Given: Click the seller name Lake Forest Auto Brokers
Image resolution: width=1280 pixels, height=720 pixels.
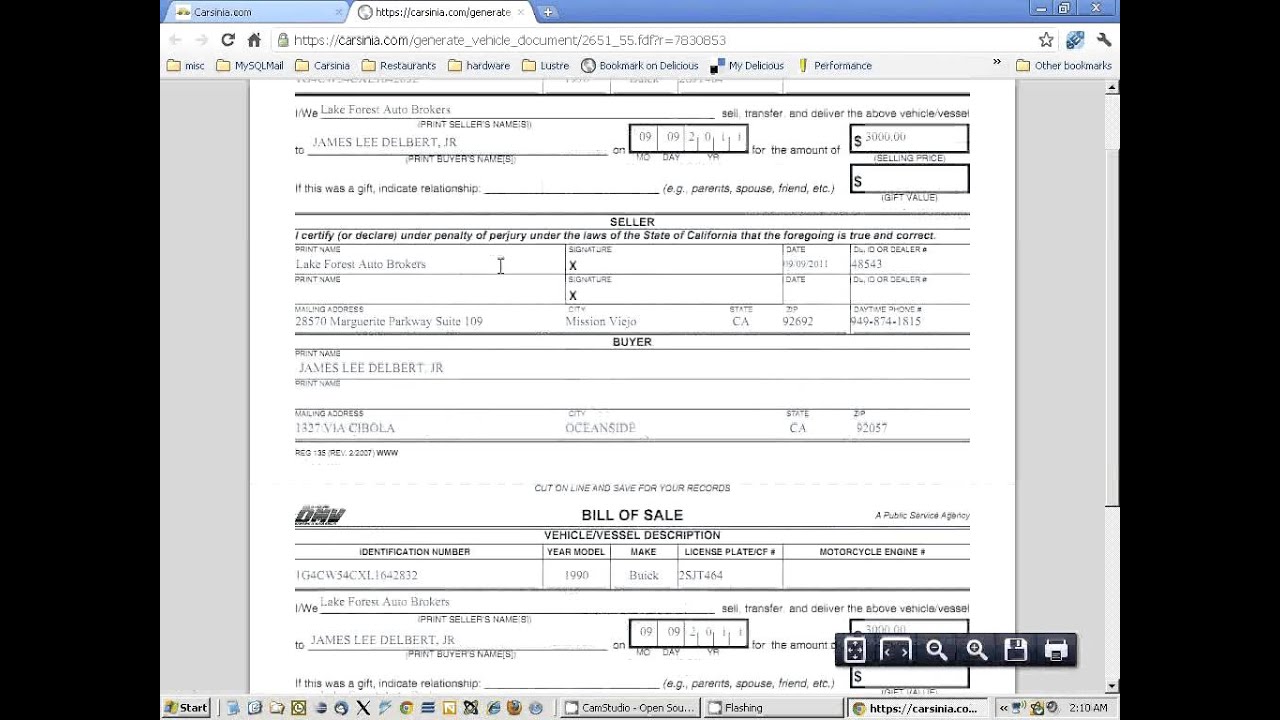Looking at the screenshot, I should pyautogui.click(x=360, y=264).
